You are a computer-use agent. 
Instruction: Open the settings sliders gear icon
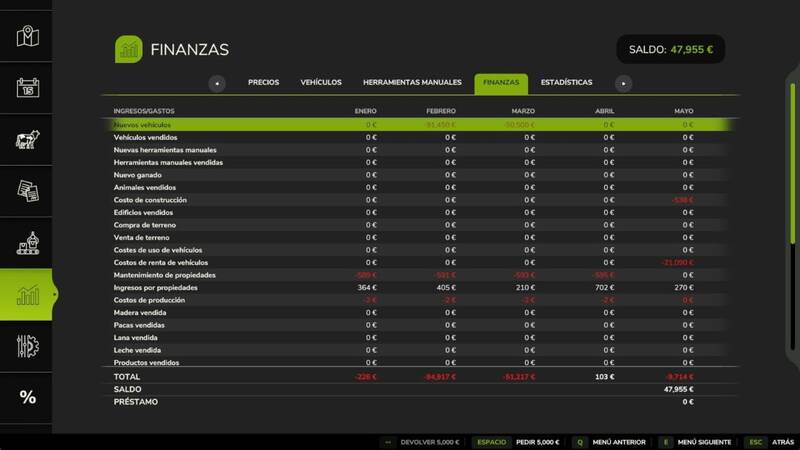click(28, 346)
